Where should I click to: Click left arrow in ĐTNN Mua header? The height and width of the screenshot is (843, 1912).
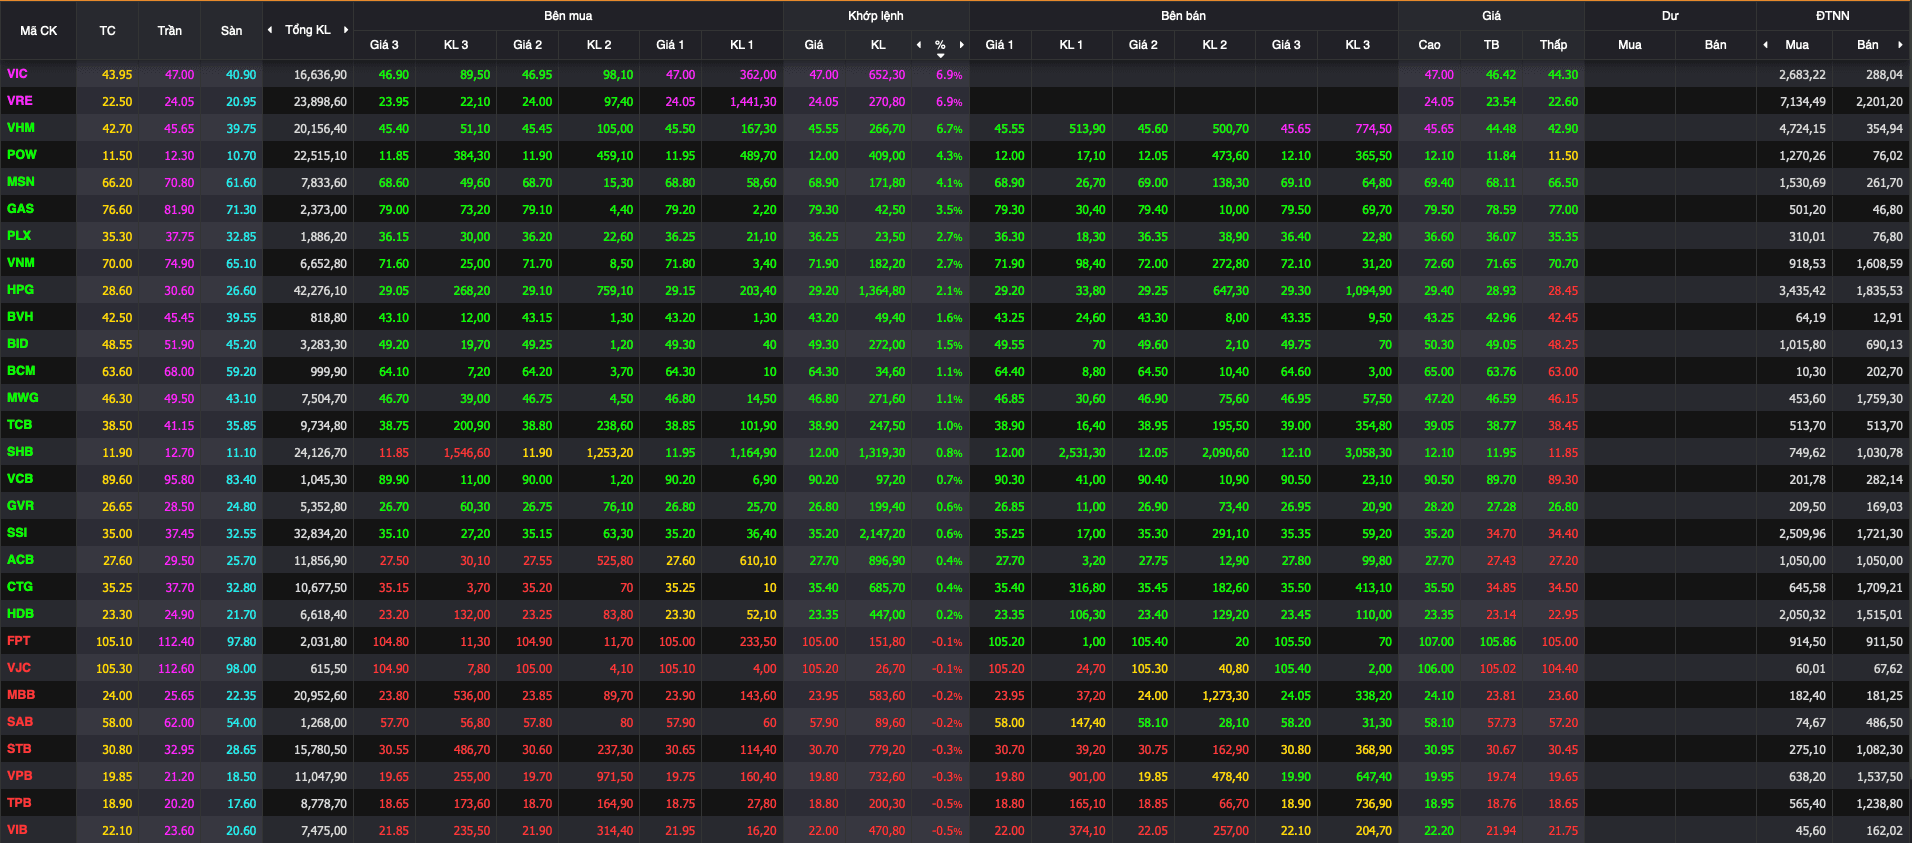tap(1766, 44)
